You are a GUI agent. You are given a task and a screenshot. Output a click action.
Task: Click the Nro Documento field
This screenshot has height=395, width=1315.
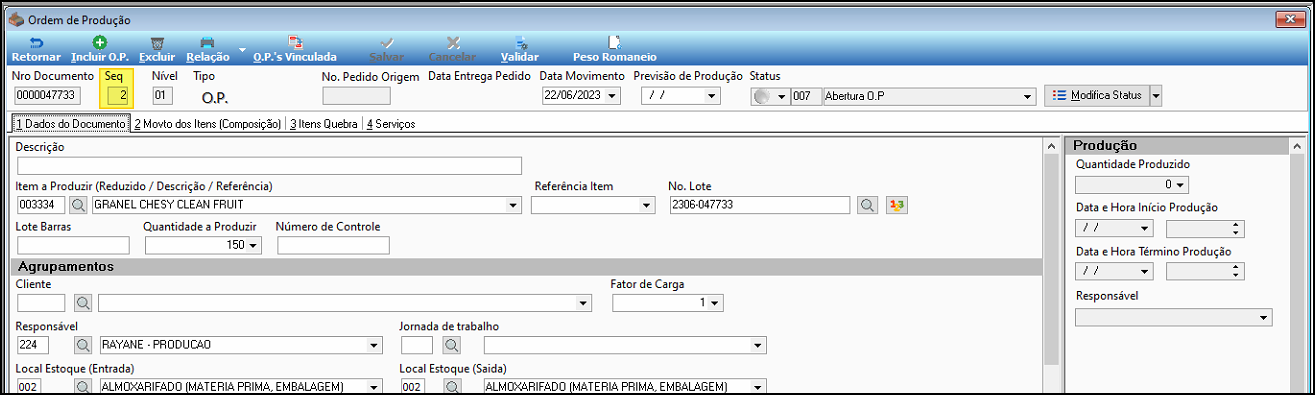click(x=47, y=96)
